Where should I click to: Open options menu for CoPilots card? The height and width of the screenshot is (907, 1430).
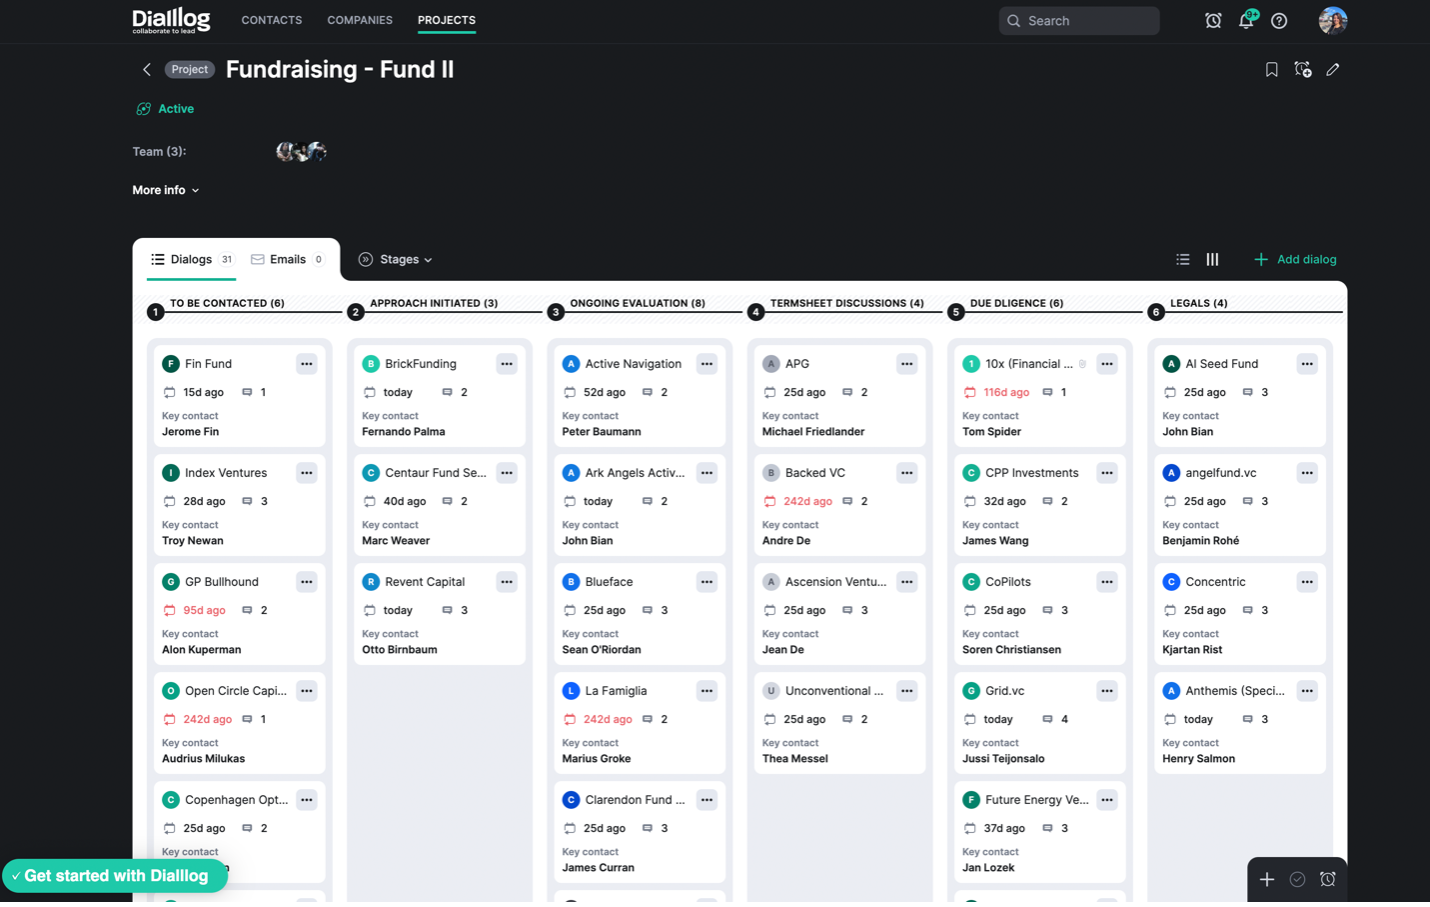click(x=1107, y=582)
